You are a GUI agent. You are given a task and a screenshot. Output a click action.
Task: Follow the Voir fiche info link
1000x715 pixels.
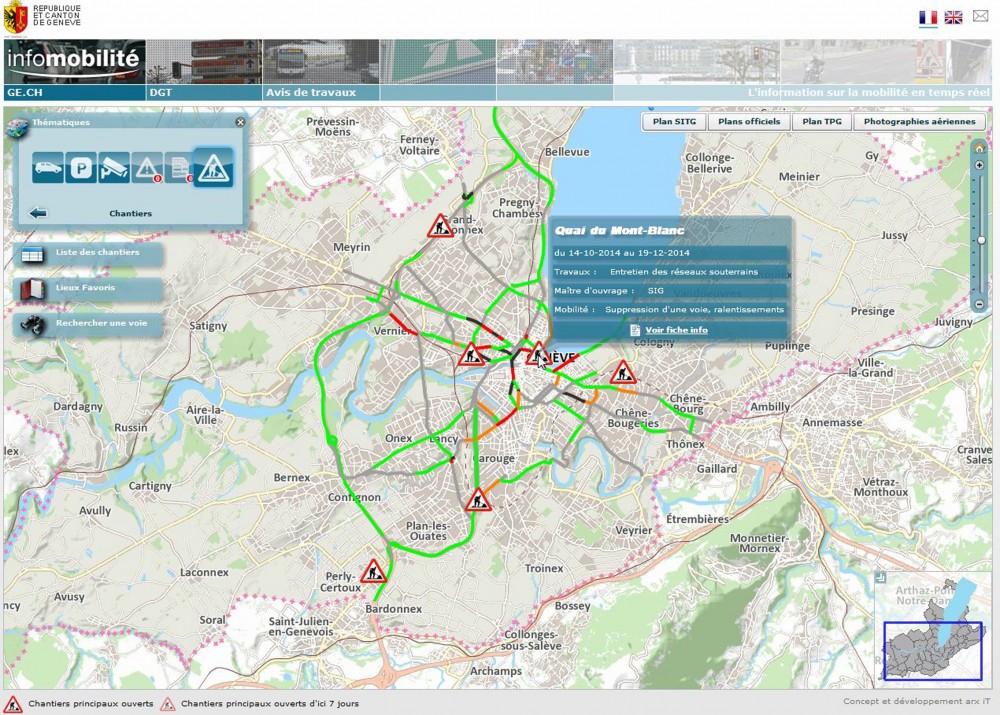(x=676, y=330)
